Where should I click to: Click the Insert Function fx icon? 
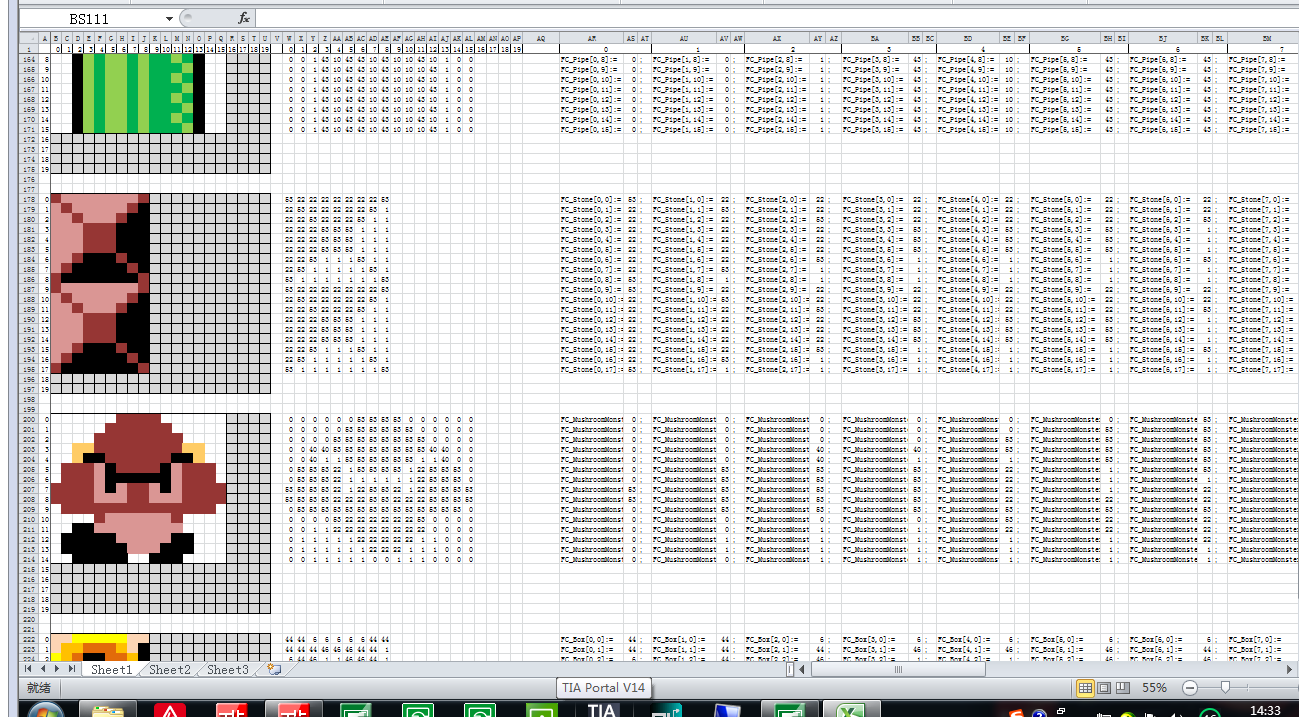pyautogui.click(x=243, y=18)
